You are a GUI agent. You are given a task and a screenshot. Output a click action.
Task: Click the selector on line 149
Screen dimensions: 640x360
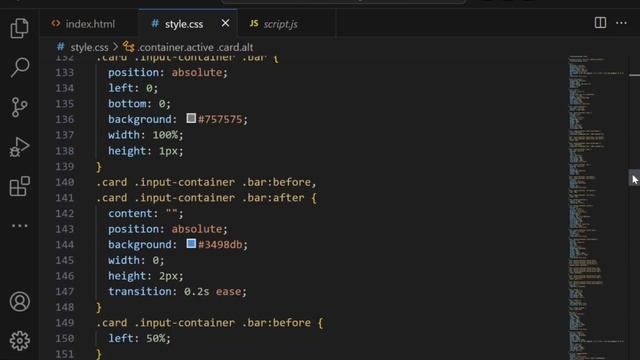coord(204,322)
